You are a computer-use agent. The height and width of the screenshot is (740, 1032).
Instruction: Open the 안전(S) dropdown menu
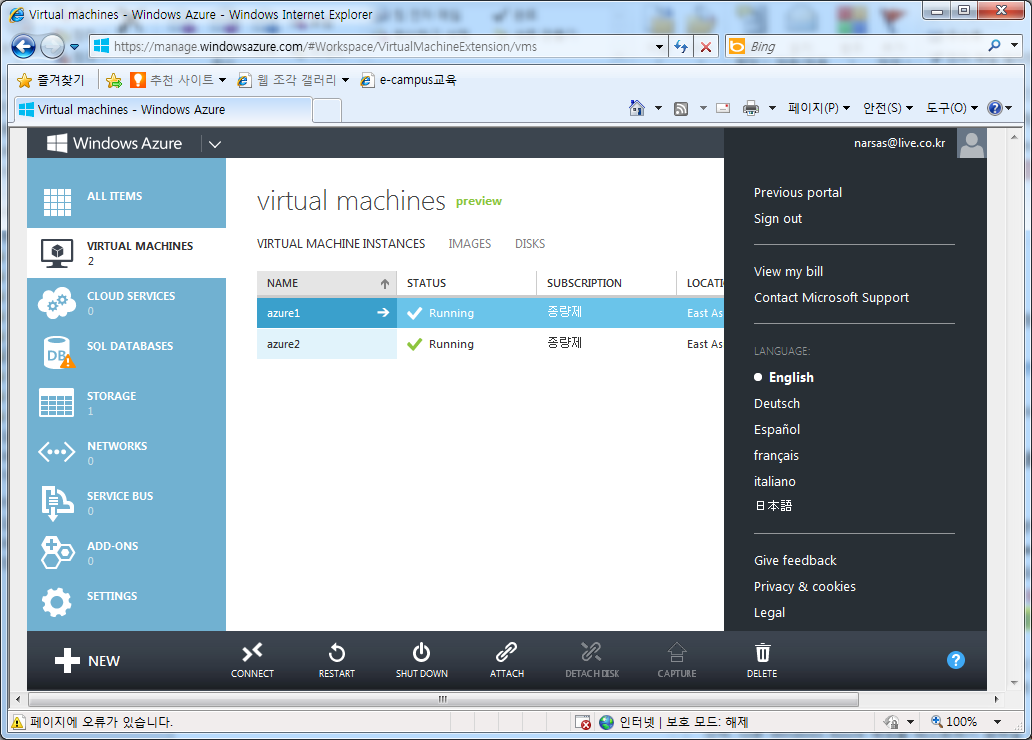click(x=887, y=108)
